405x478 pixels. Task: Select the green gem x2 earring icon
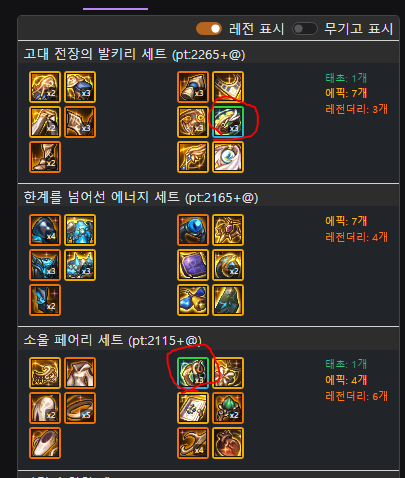[228, 408]
